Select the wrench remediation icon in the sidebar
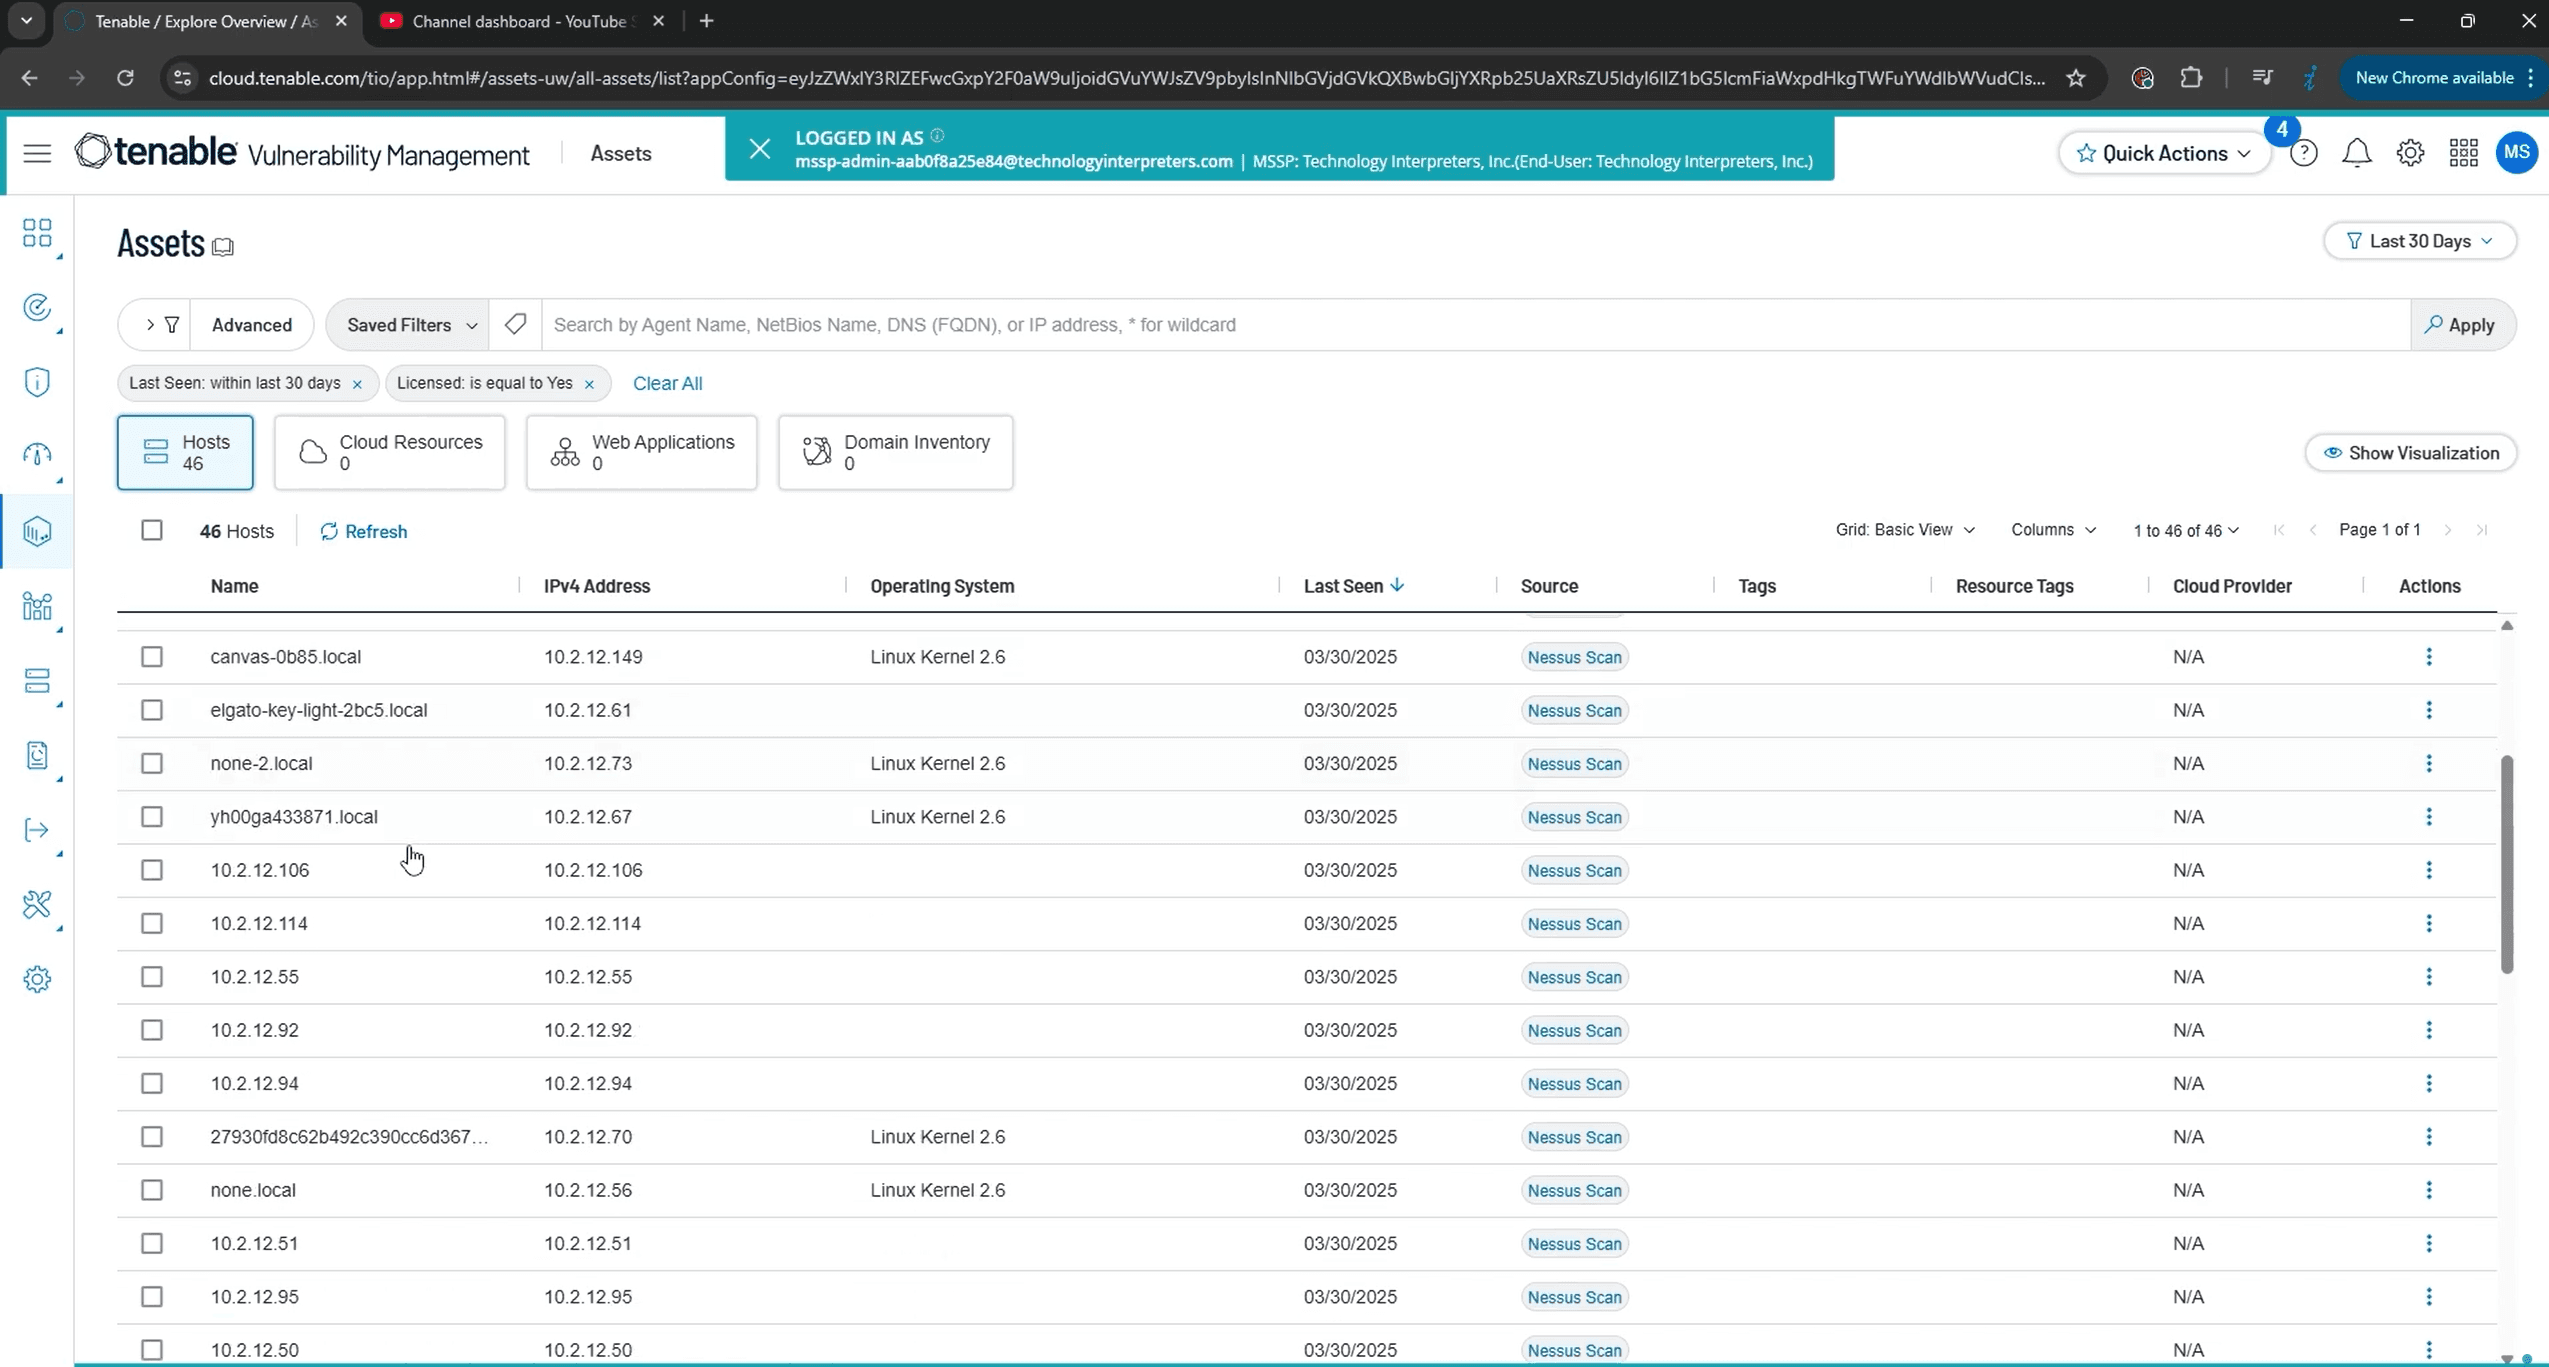Image resolution: width=2549 pixels, height=1367 pixels. coord(37,905)
